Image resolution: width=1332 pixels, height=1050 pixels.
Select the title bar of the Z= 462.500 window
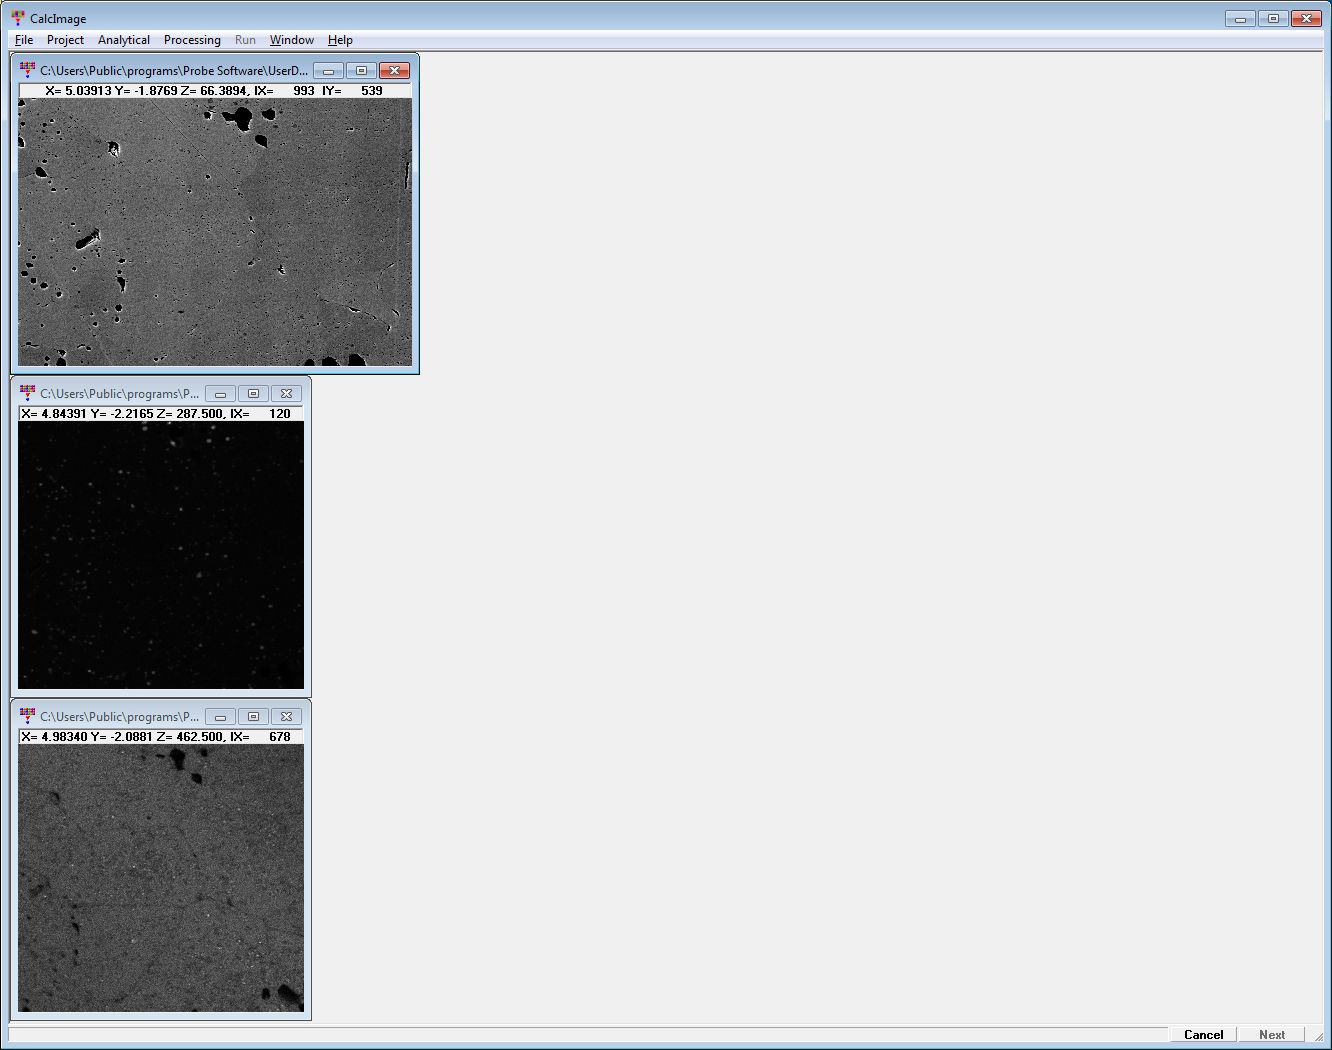click(120, 717)
